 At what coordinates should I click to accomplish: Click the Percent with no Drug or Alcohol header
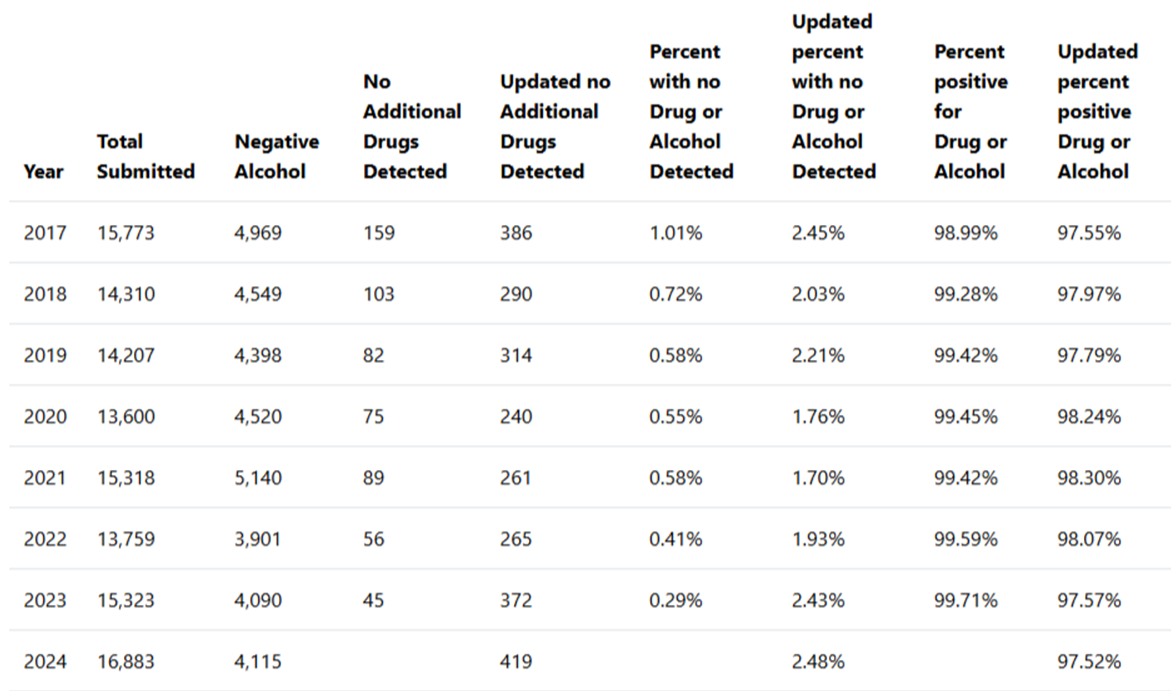tap(691, 111)
